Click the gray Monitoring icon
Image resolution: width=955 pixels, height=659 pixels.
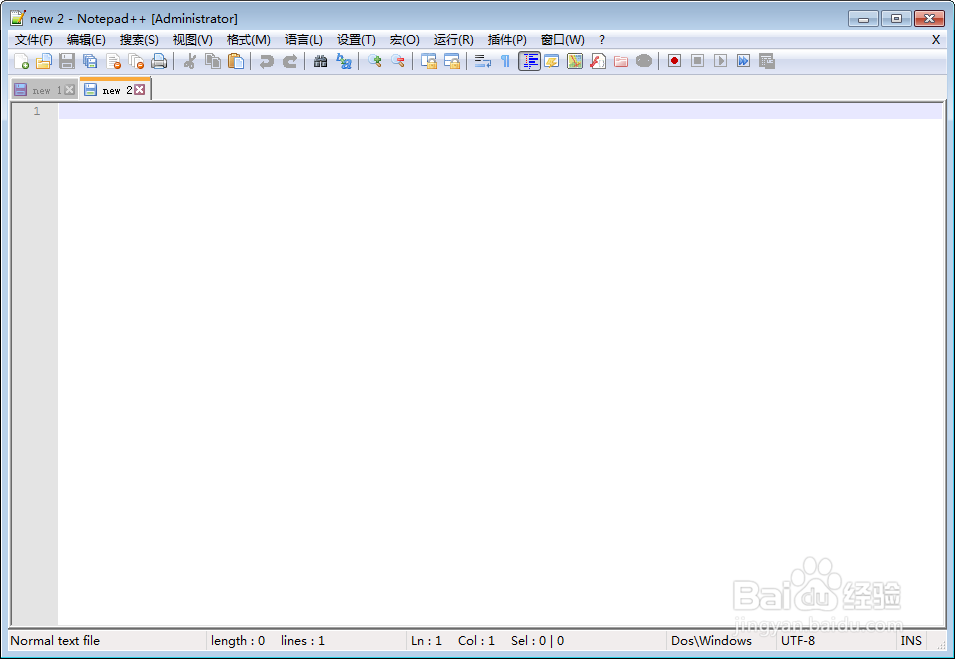tap(644, 61)
